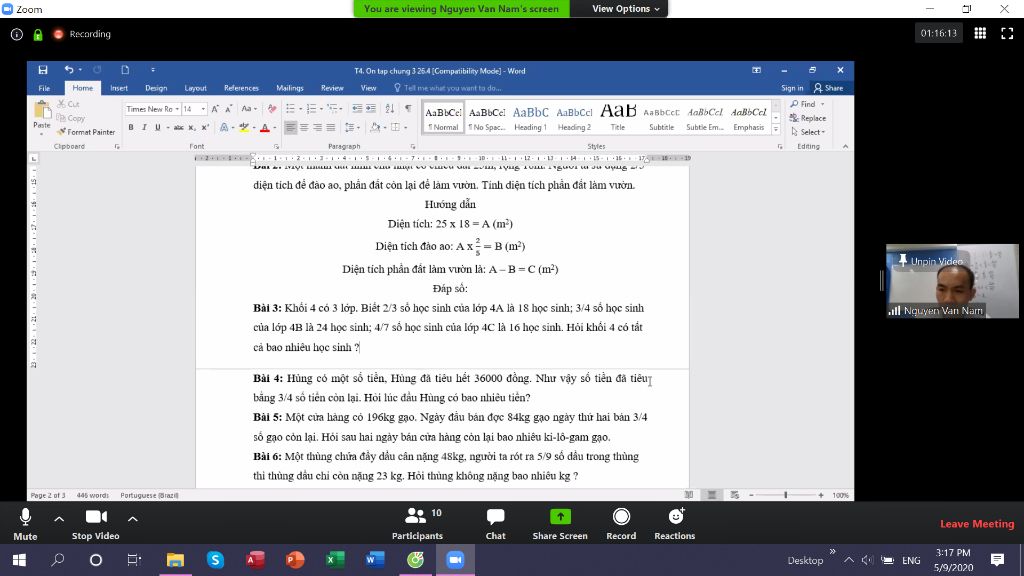The width and height of the screenshot is (1024, 576).
Task: Apply Heading 1 style
Action: 530,118
